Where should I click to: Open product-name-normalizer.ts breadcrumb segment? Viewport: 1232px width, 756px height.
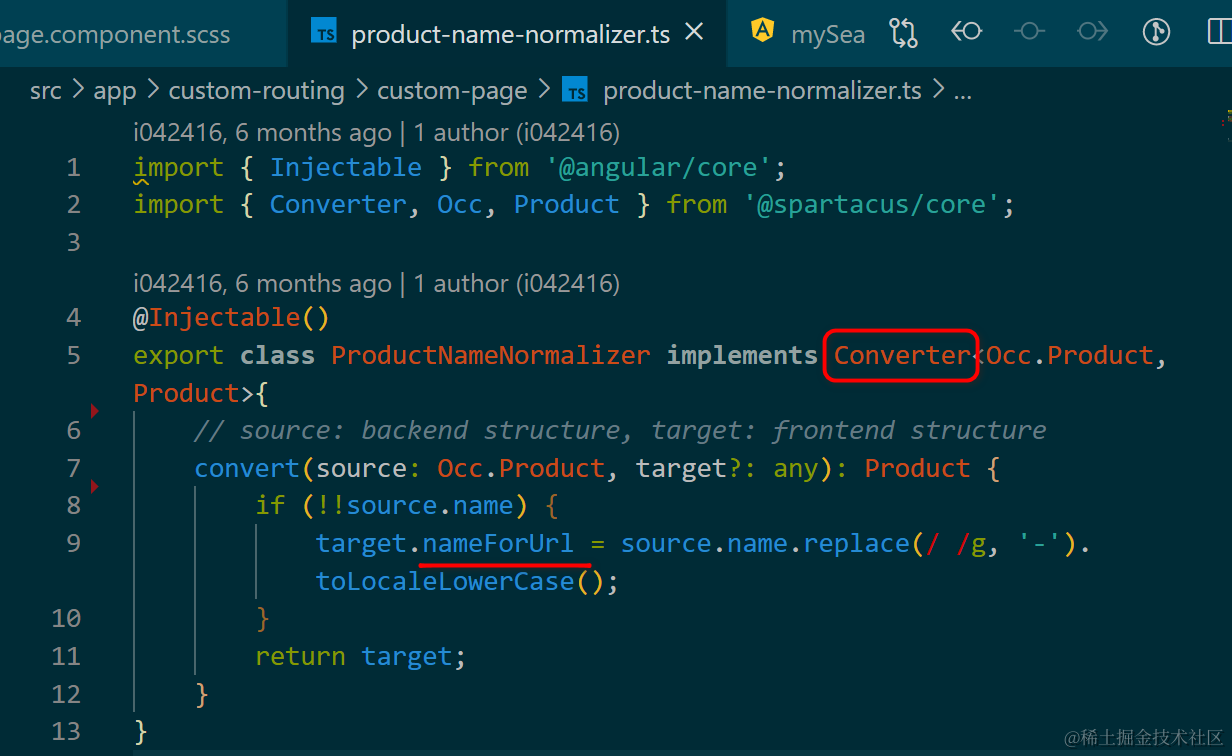point(762,91)
